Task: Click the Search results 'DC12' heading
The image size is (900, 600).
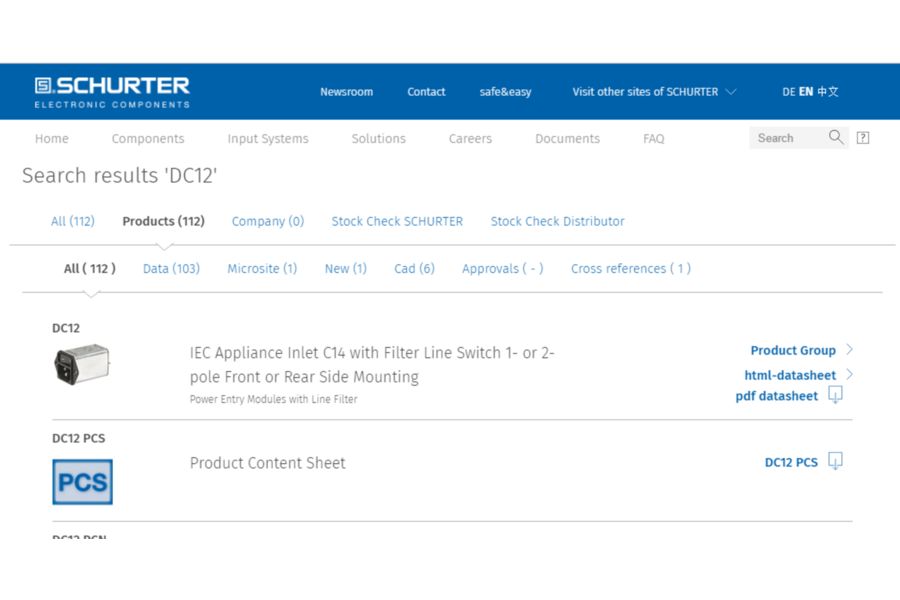Action: tap(119, 175)
